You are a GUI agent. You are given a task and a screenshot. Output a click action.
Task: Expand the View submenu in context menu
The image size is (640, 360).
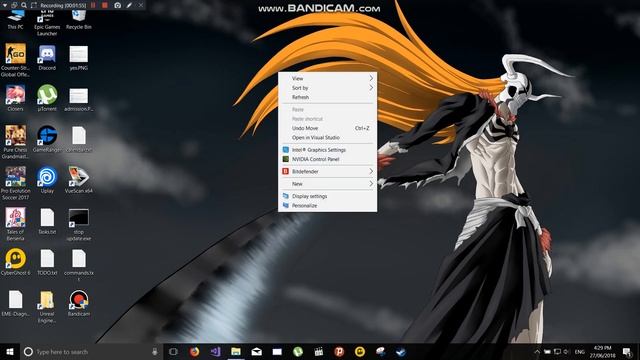click(x=327, y=78)
